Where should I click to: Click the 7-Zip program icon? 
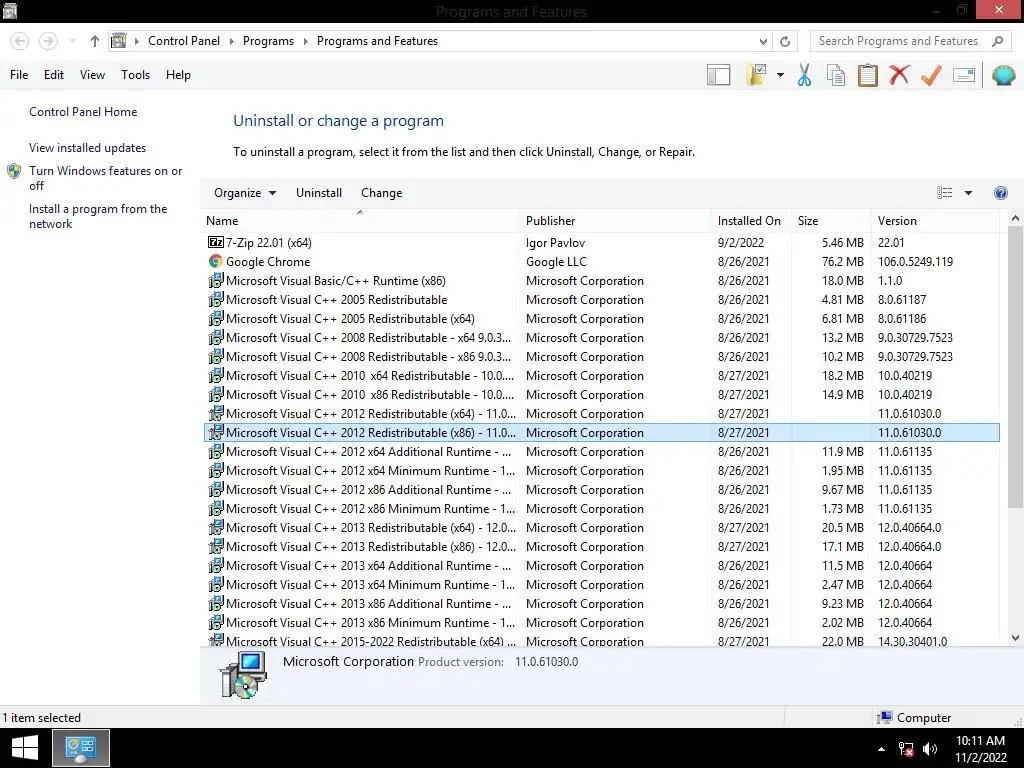216,242
